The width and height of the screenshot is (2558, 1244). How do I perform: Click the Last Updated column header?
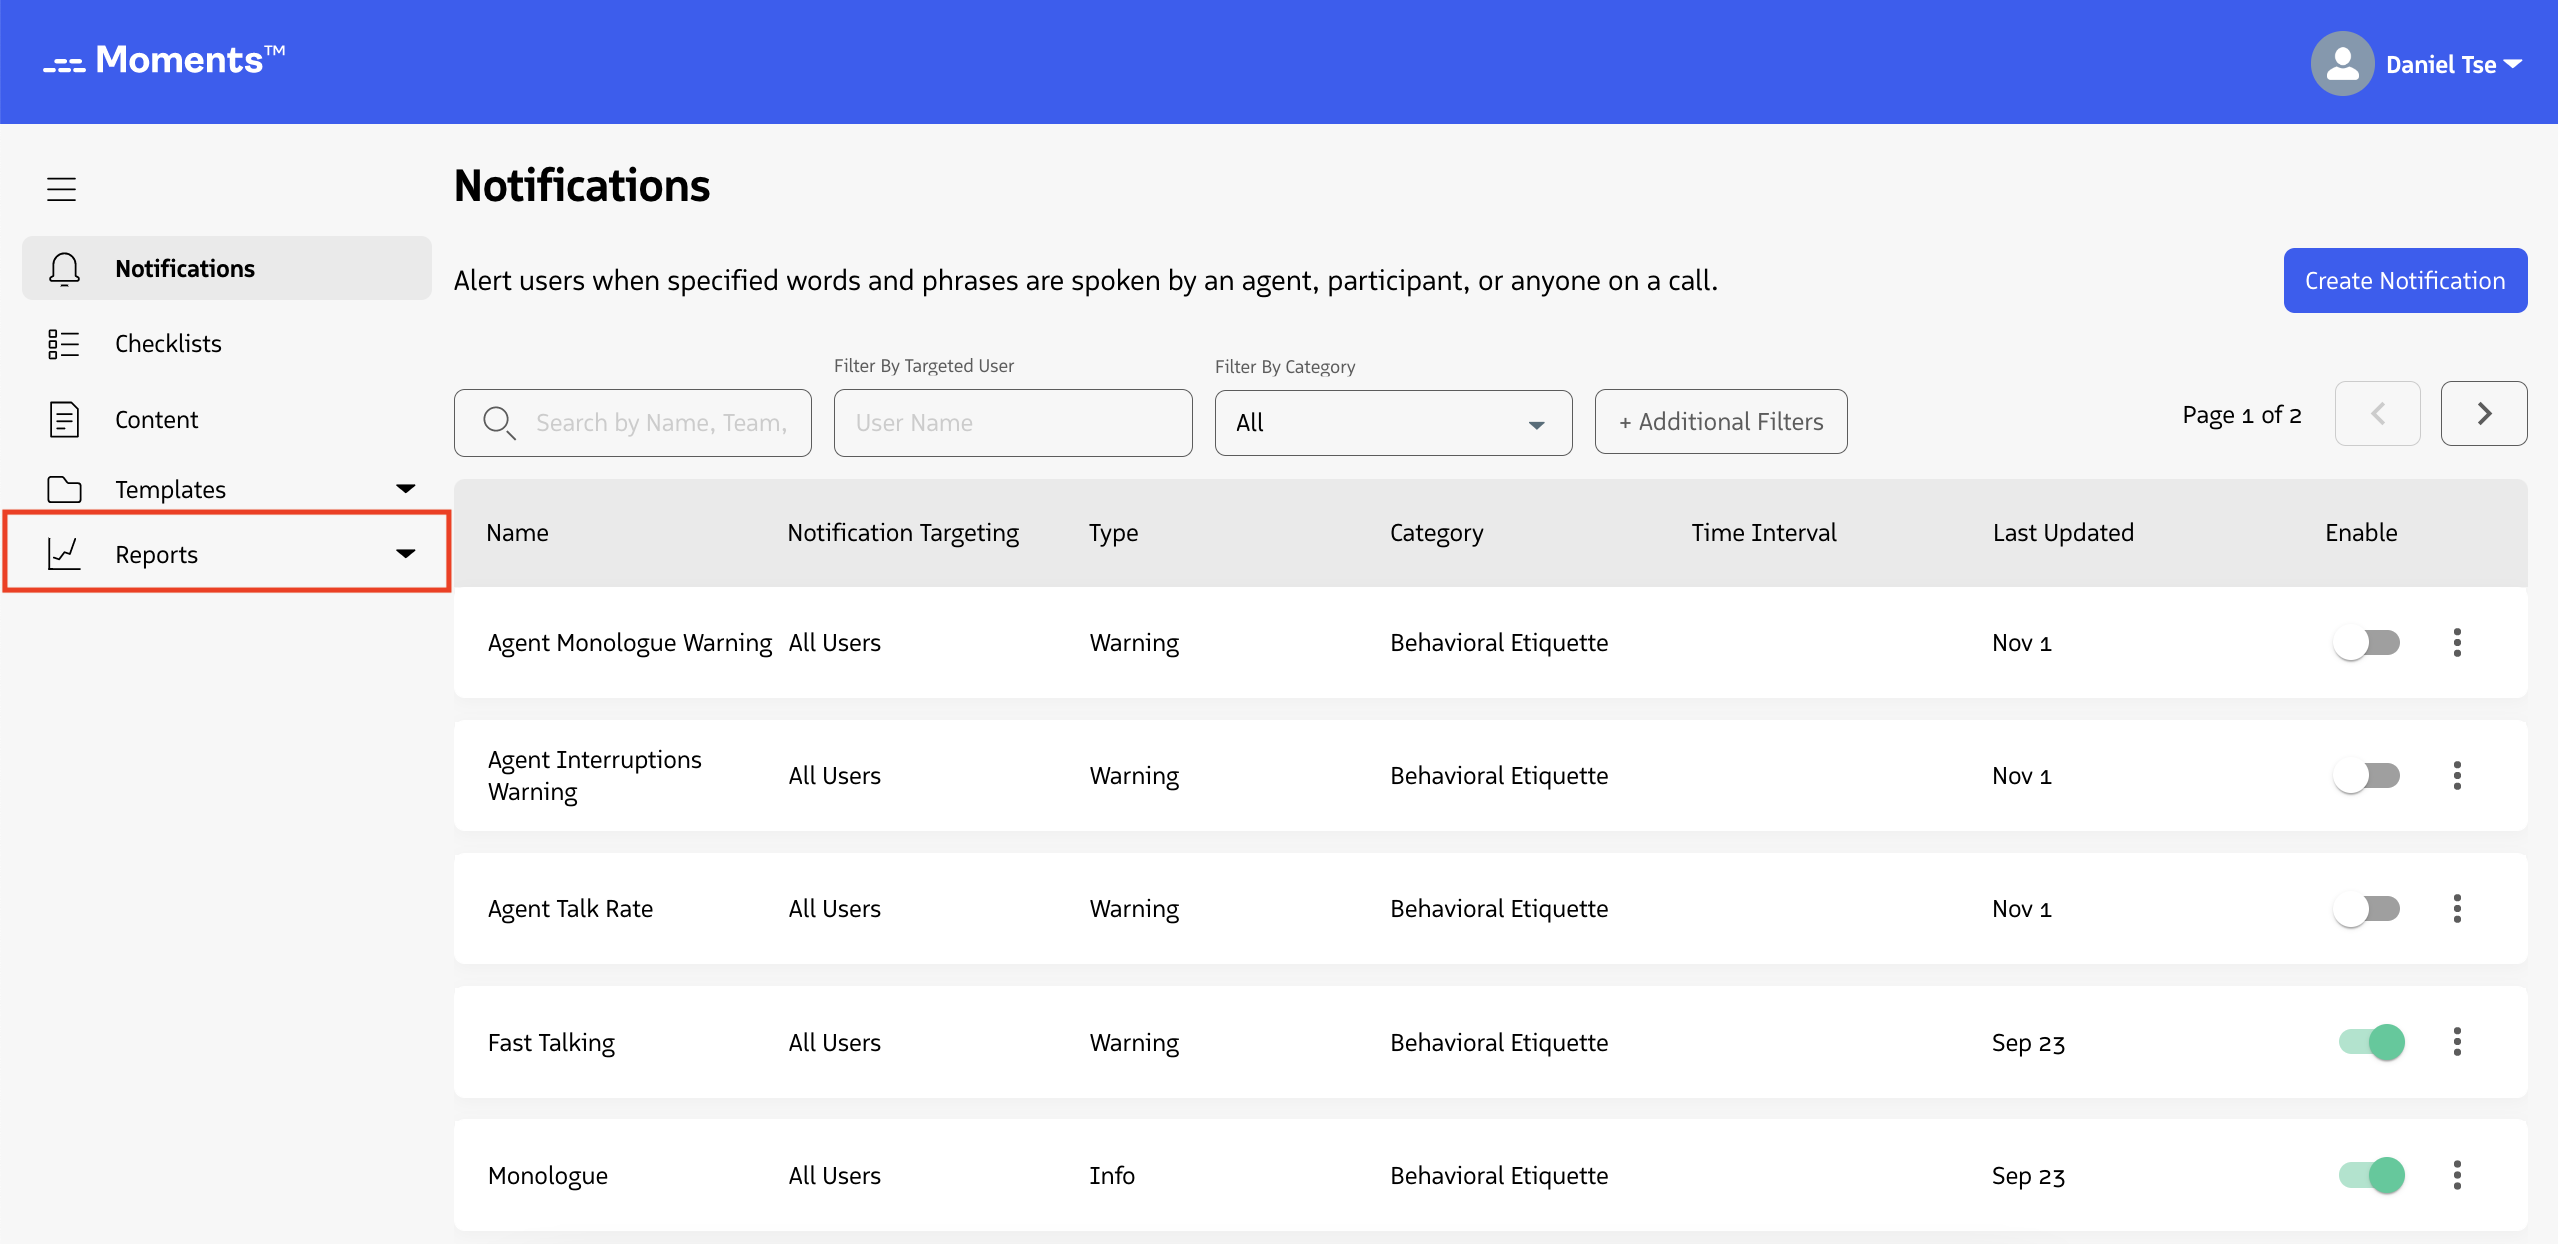(2063, 533)
